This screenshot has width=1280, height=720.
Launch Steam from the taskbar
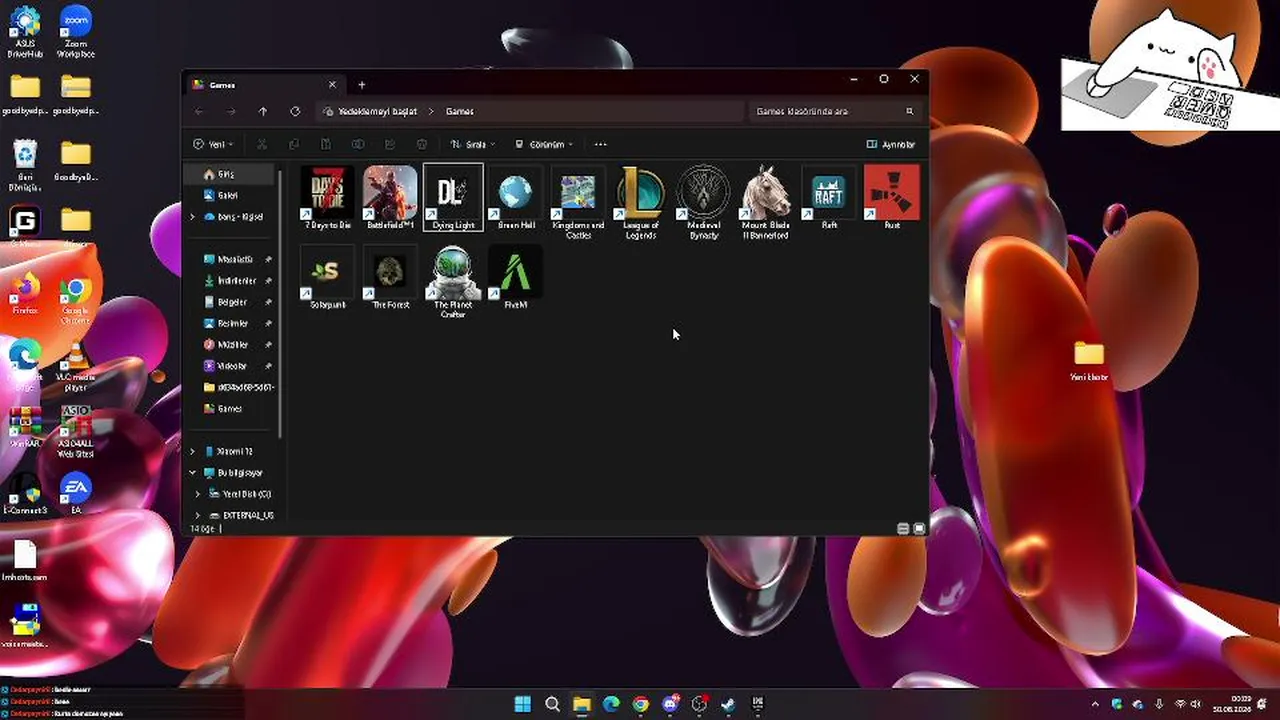pyautogui.click(x=728, y=704)
